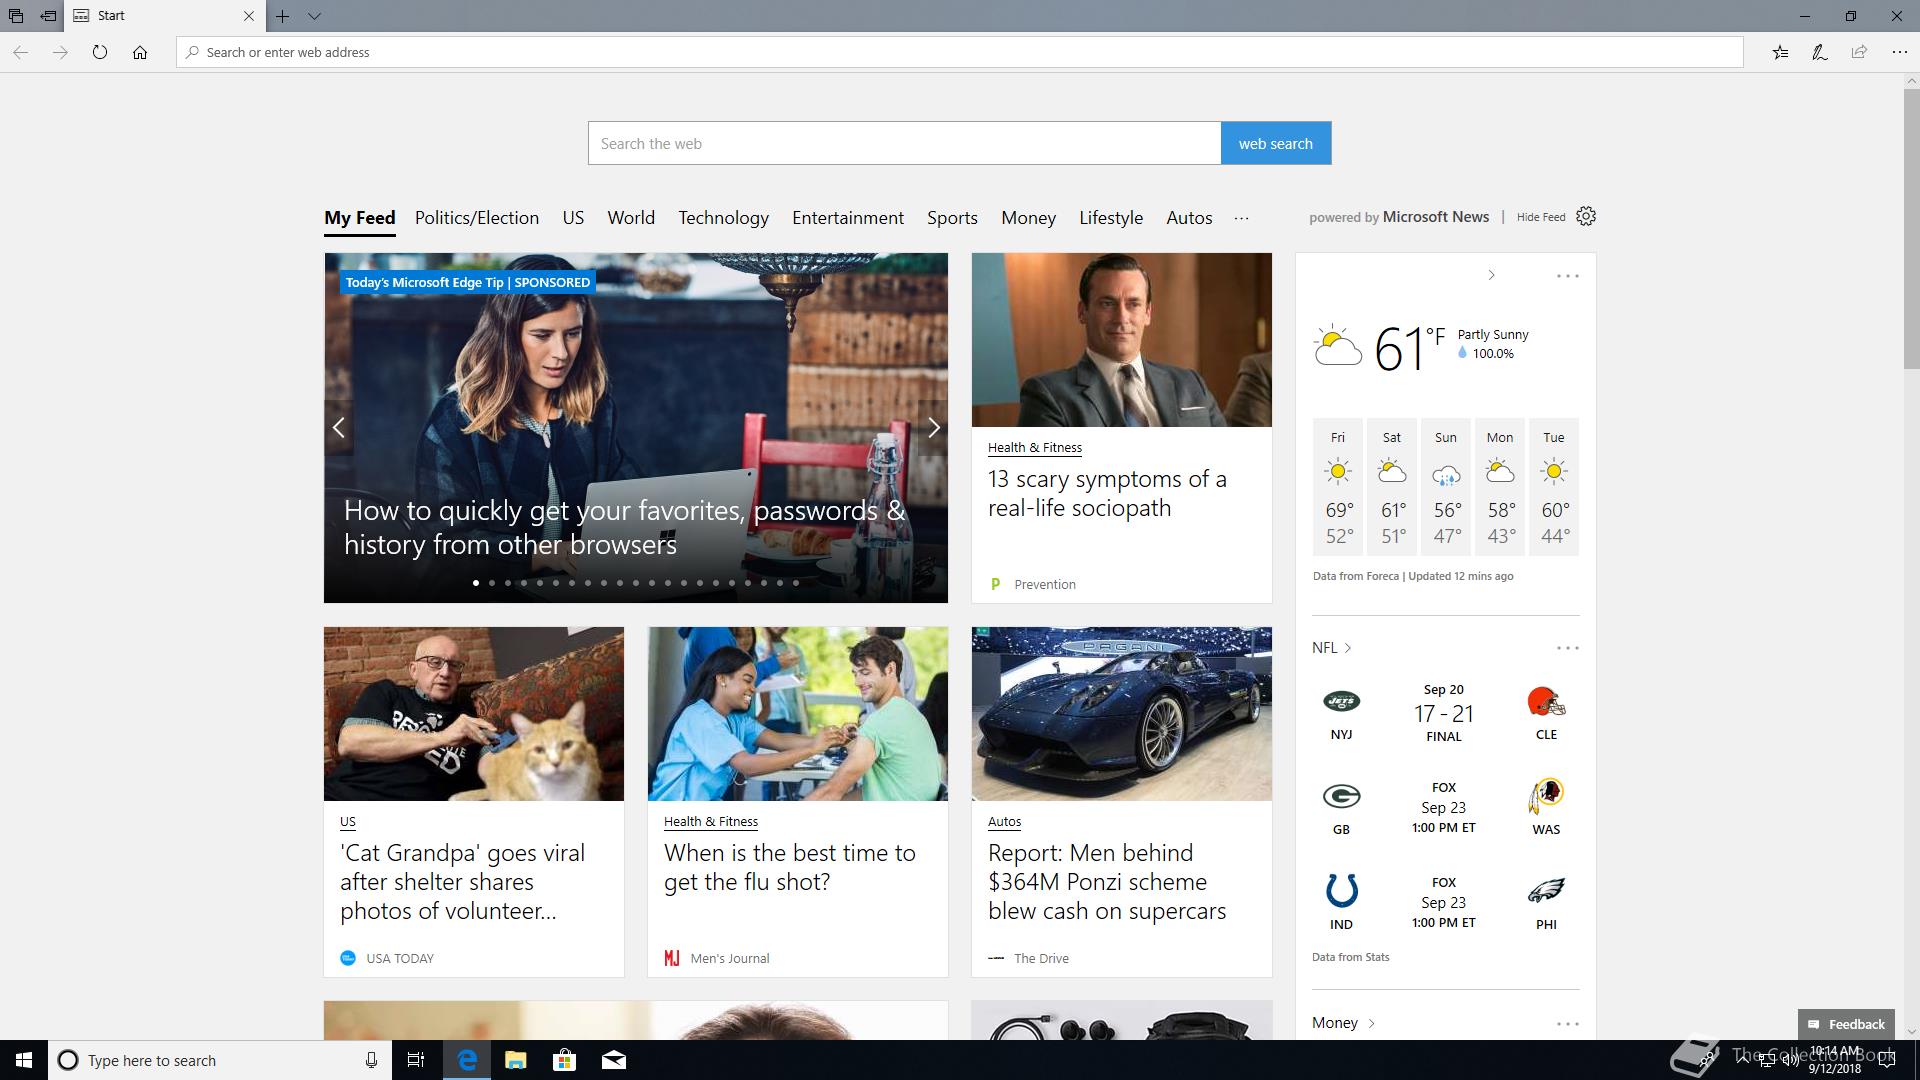1920x1080 pixels.
Task: Open Ponzi scheme supercars article
Action: pos(1107,882)
